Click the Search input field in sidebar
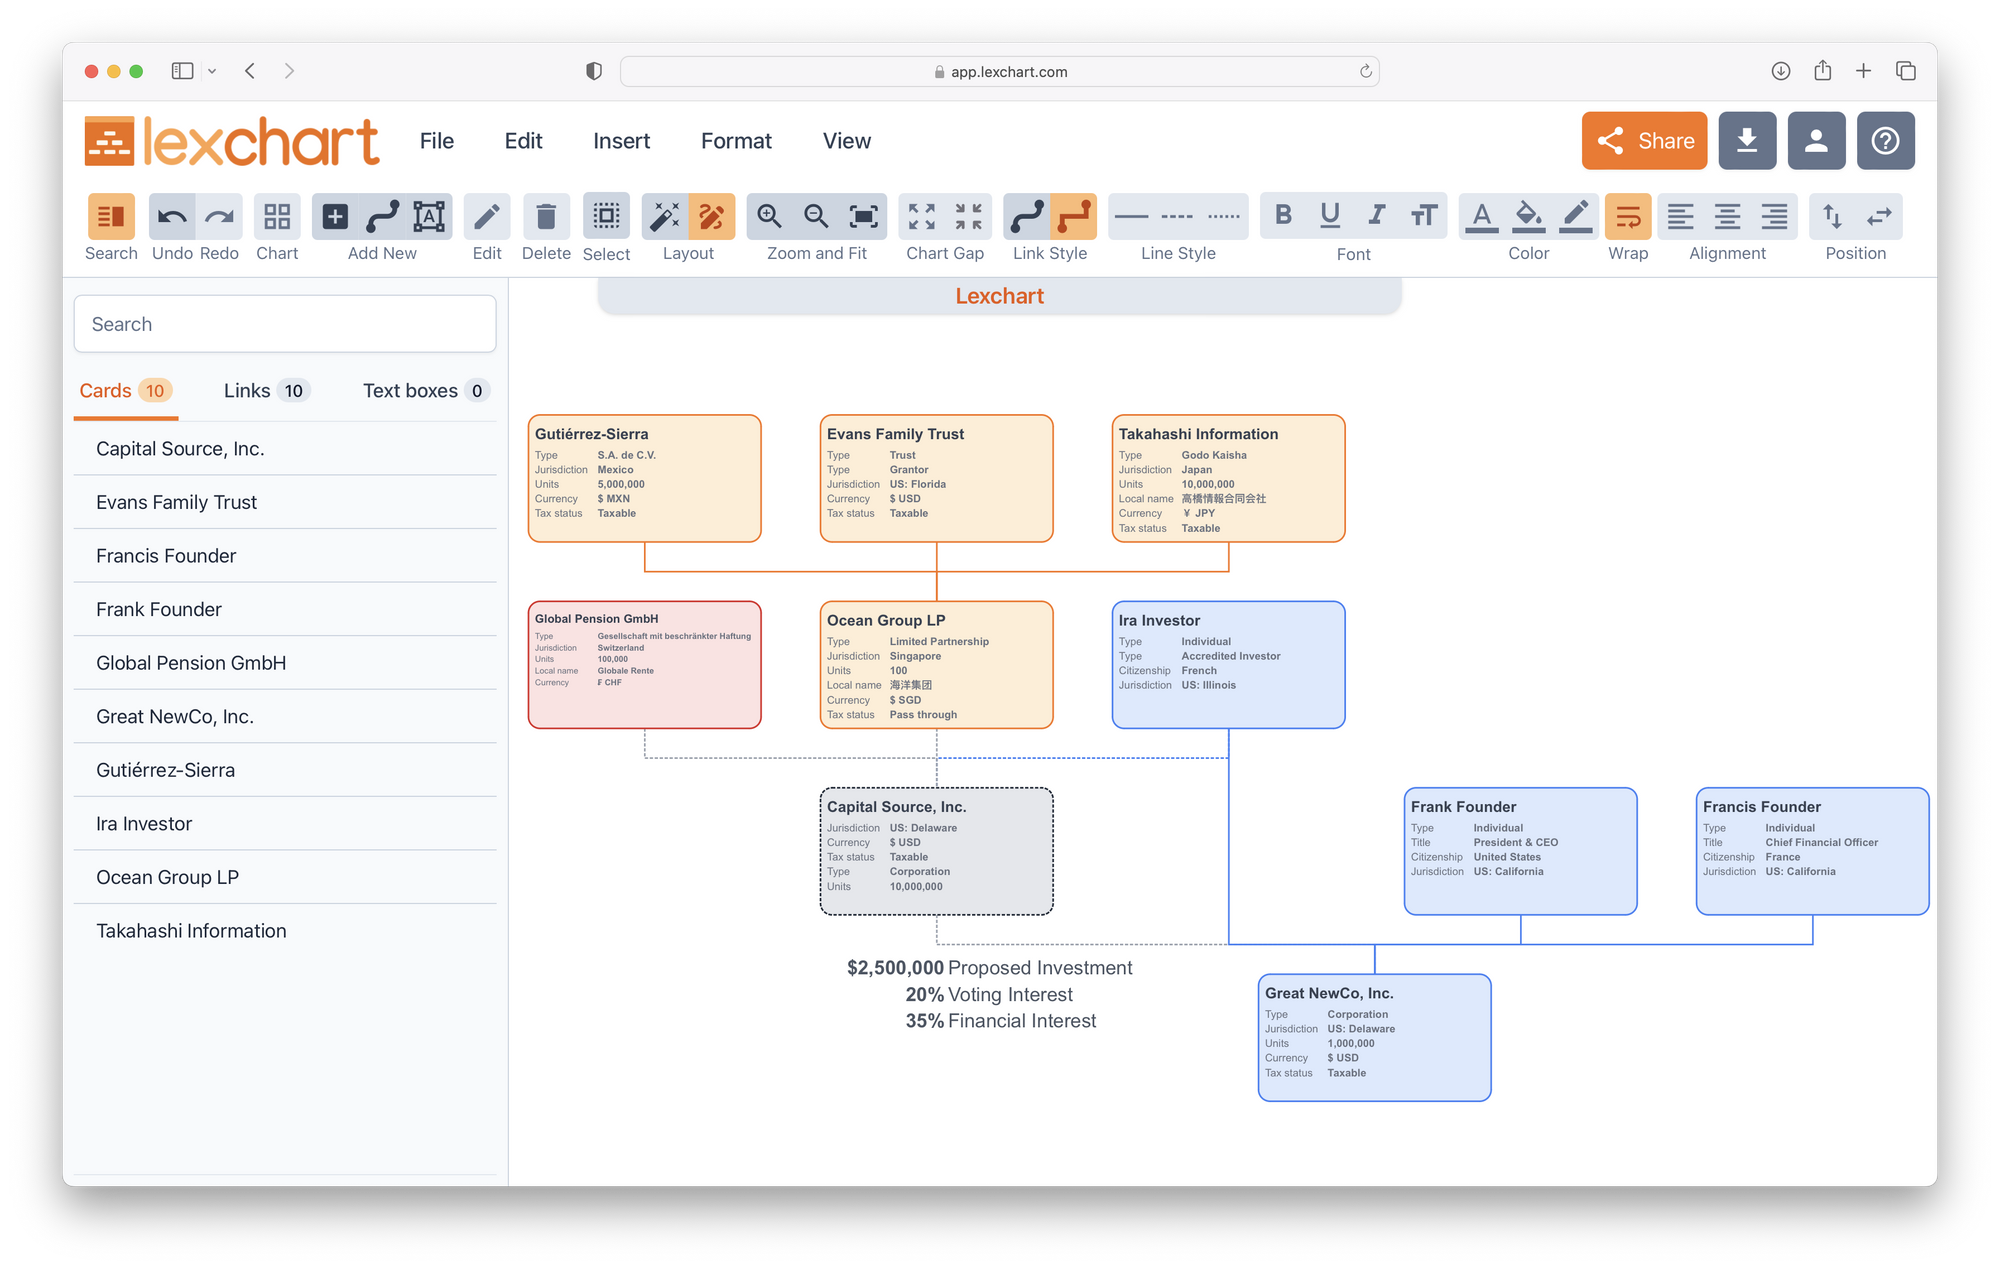Screen dimensions: 2000x1269 (289, 323)
